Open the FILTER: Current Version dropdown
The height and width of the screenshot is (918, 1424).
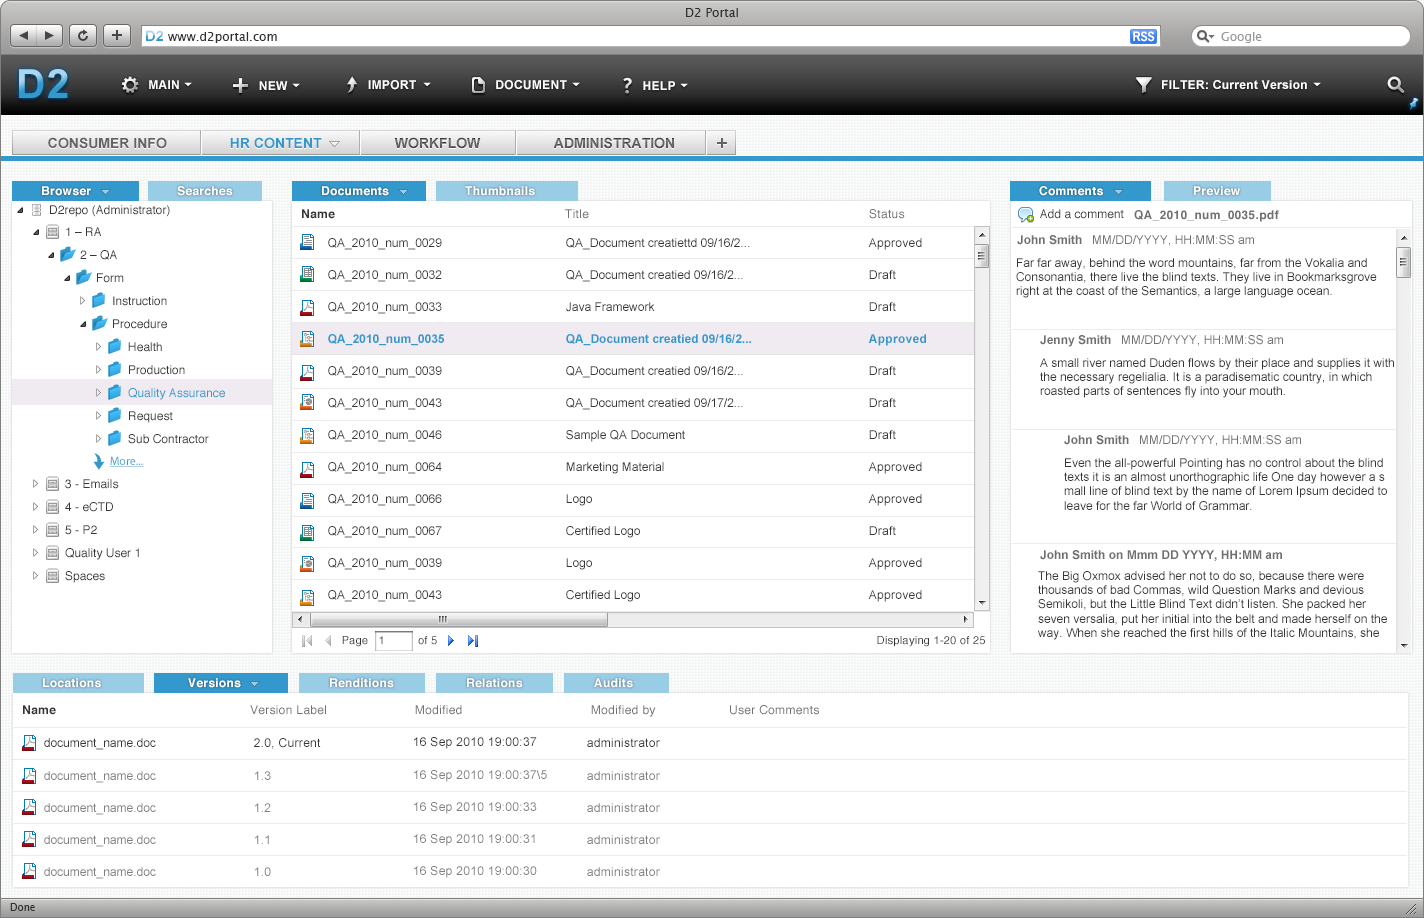click(1229, 85)
